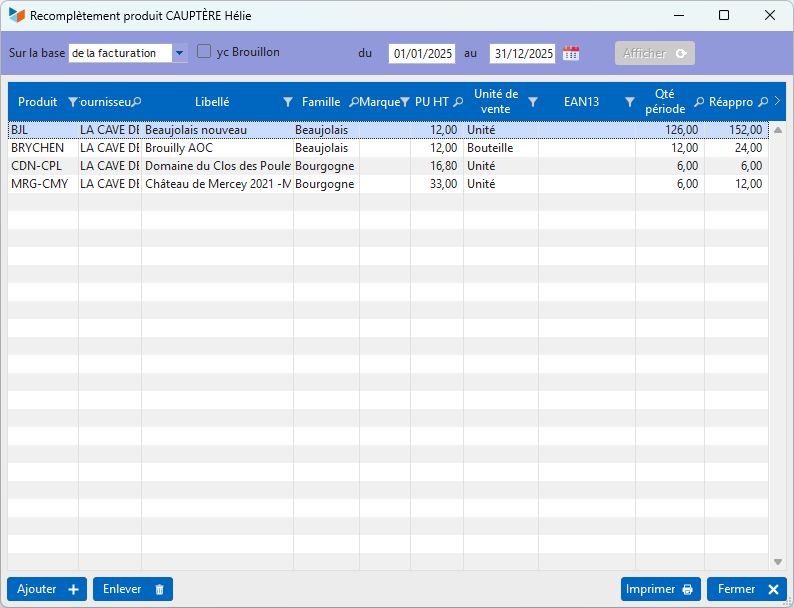Click the Fermer button
794x608 pixels.
click(746, 590)
